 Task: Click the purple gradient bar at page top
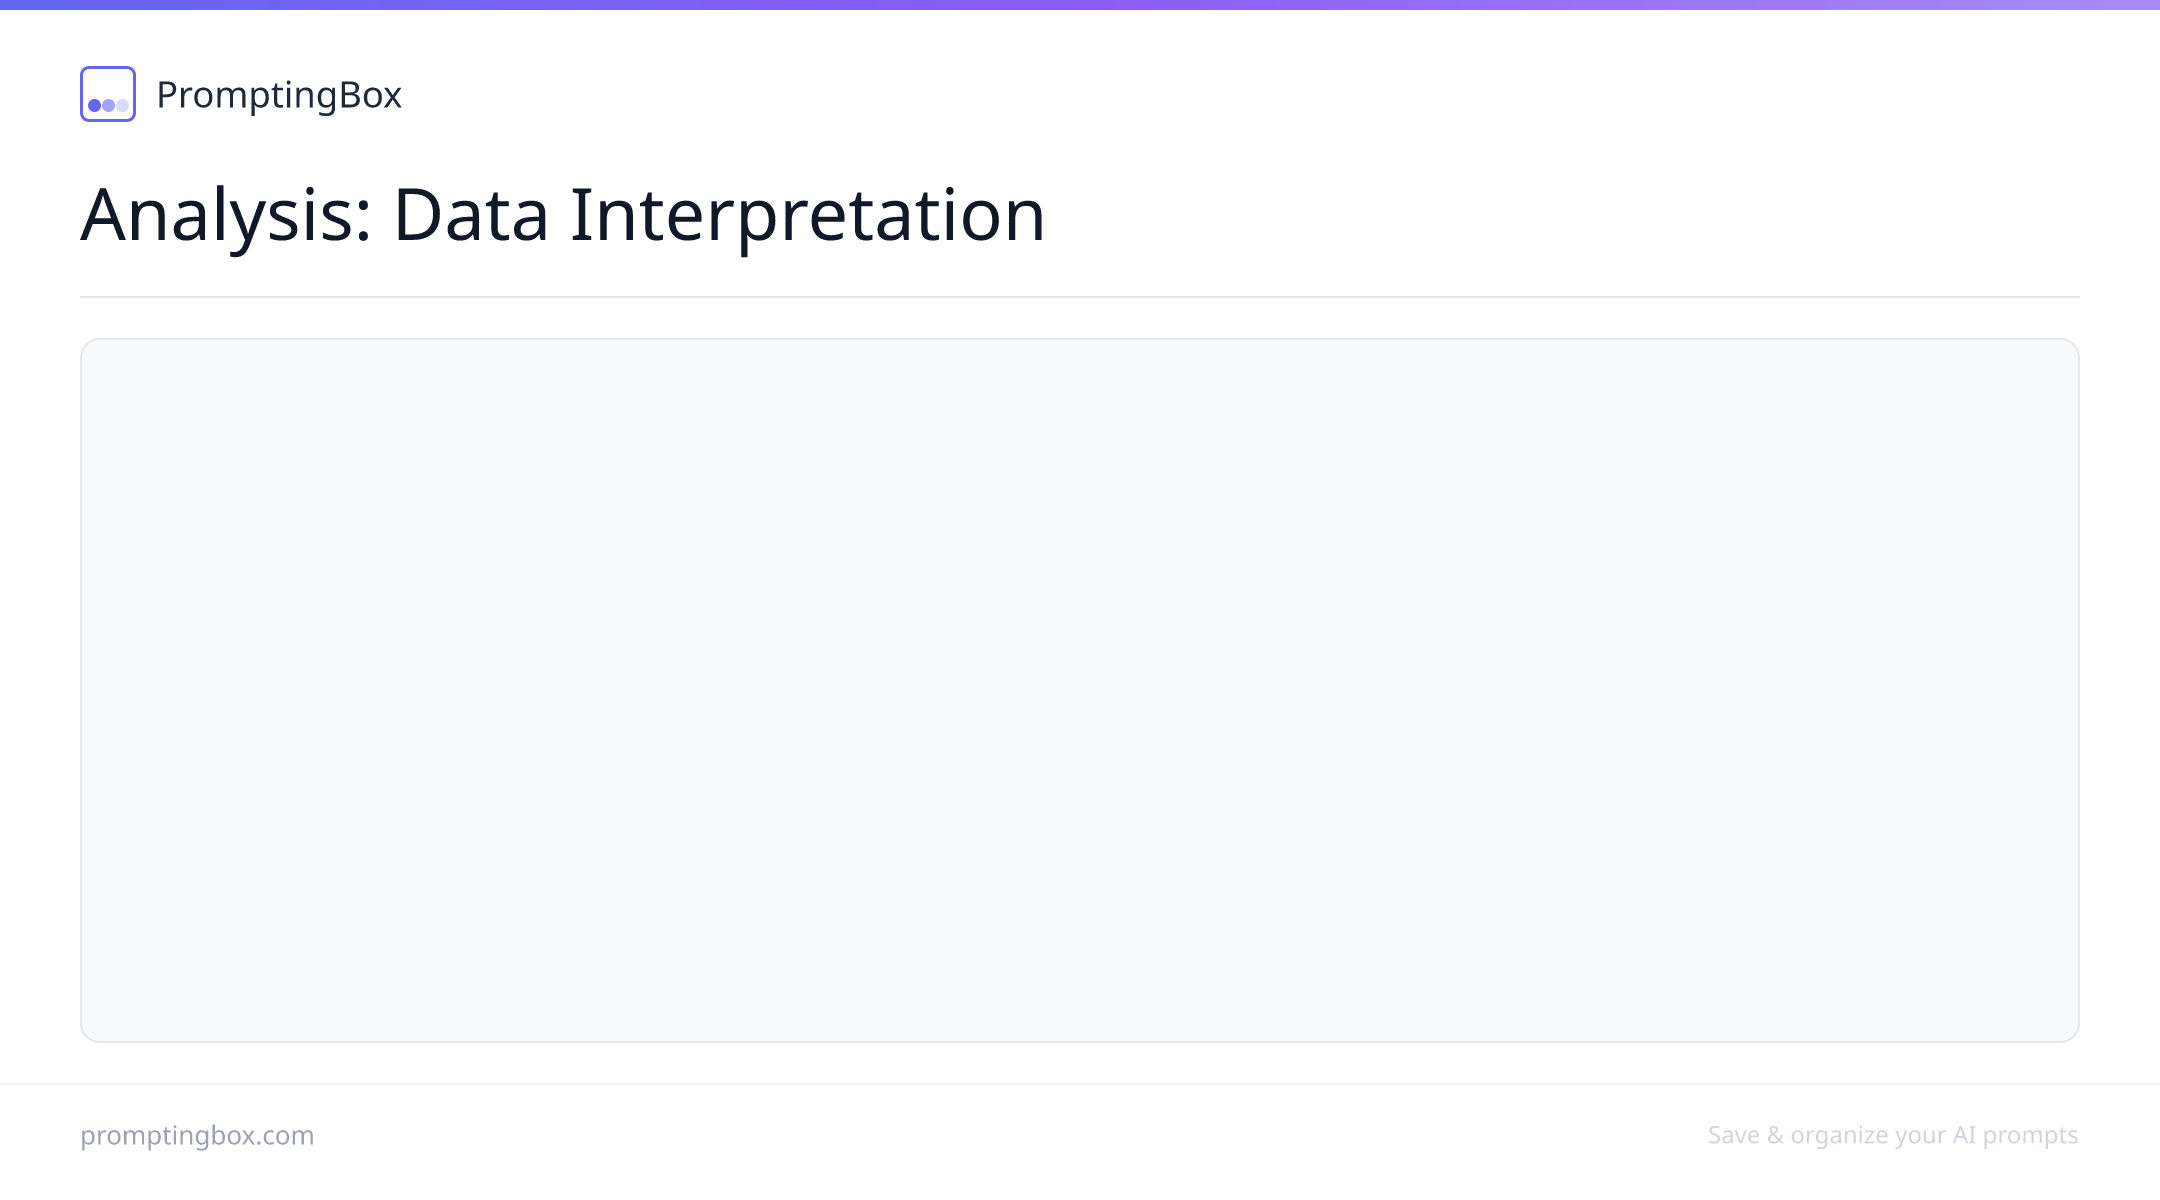(x=1080, y=5)
